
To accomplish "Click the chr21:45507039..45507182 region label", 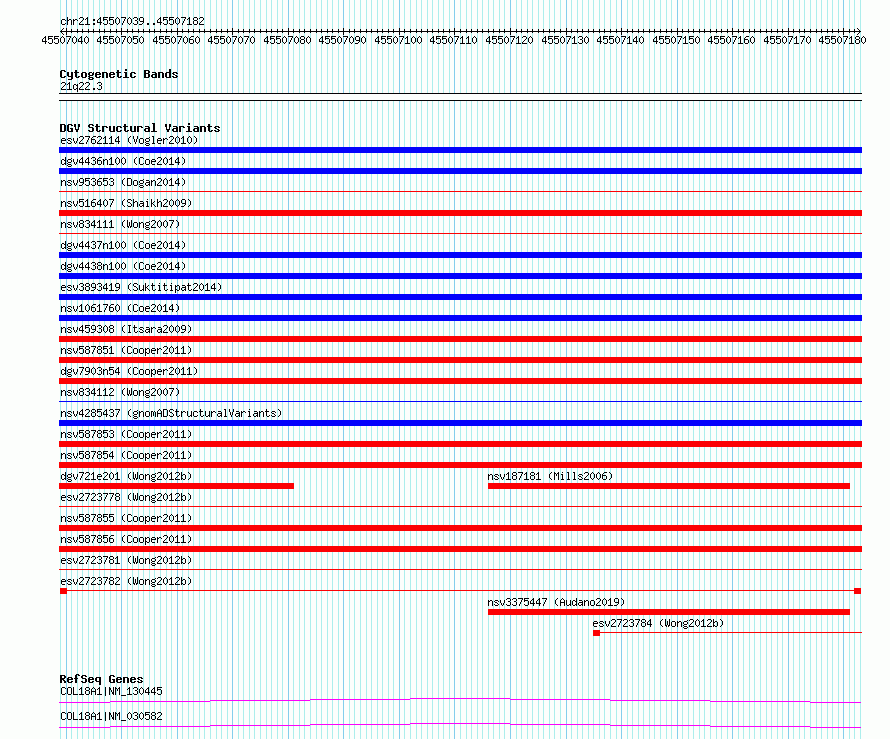I will tap(132, 21).
